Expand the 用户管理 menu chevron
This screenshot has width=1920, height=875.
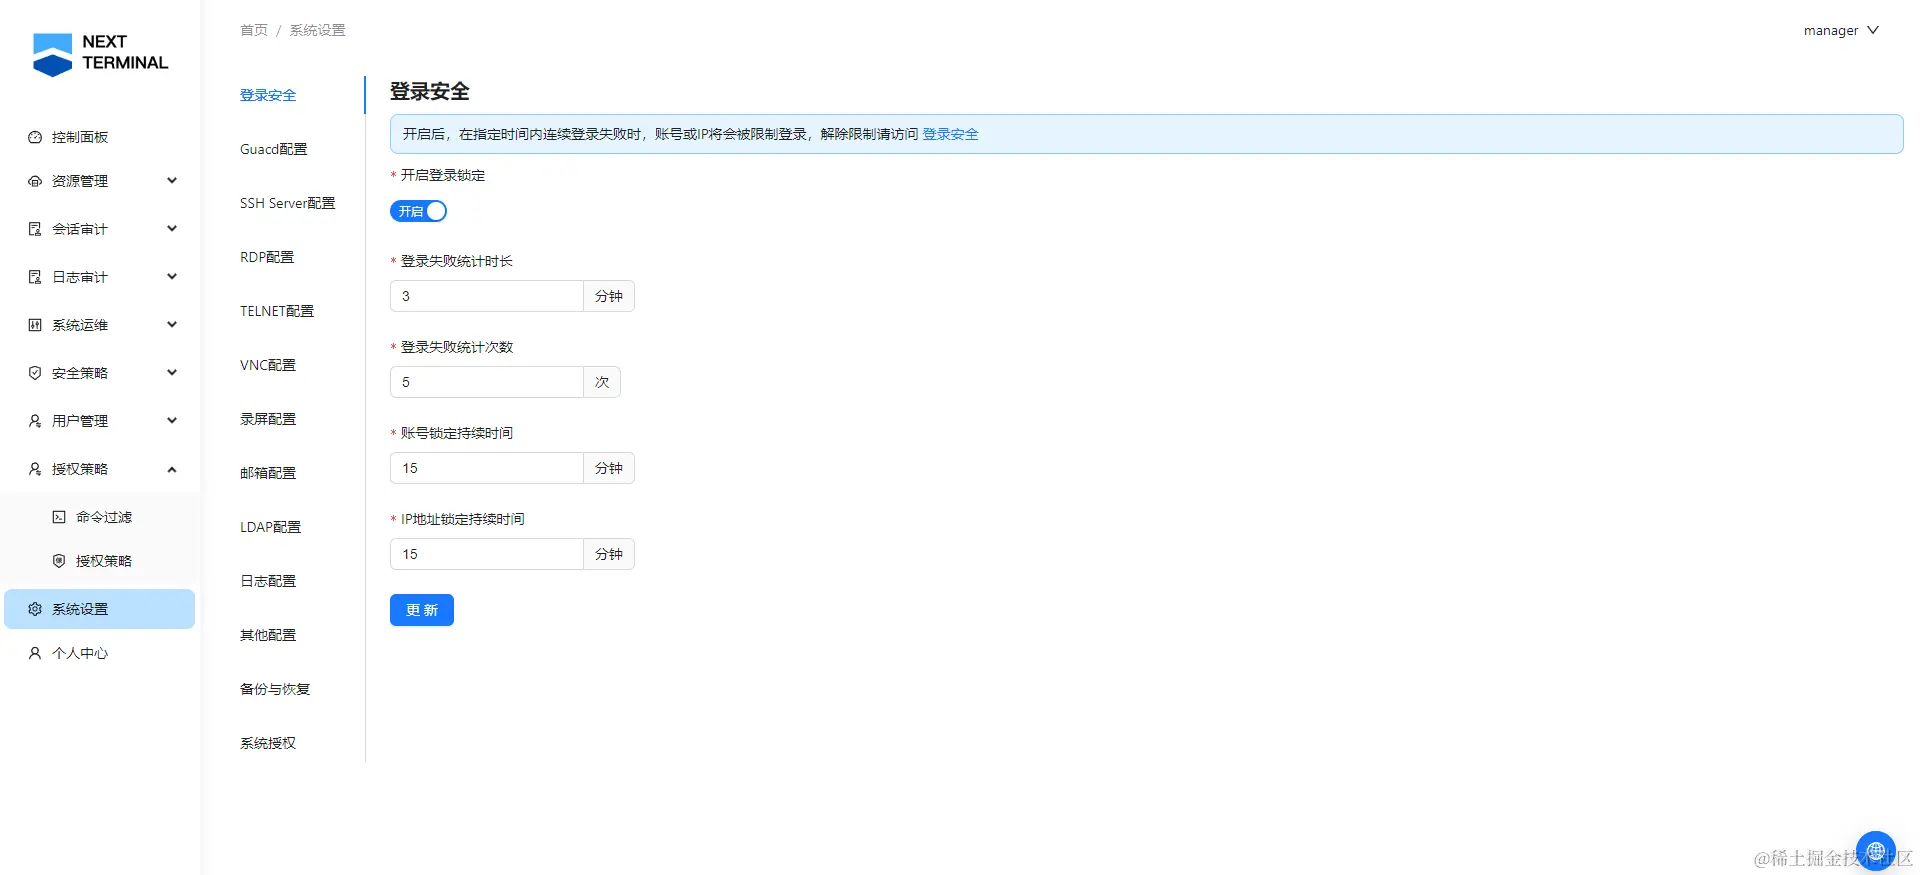click(172, 421)
